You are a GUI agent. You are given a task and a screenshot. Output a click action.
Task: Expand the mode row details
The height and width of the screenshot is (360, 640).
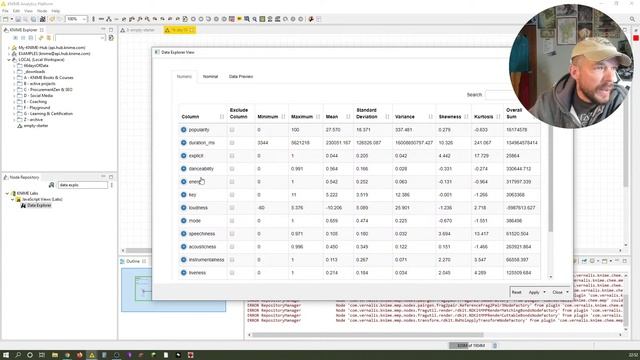184,221
